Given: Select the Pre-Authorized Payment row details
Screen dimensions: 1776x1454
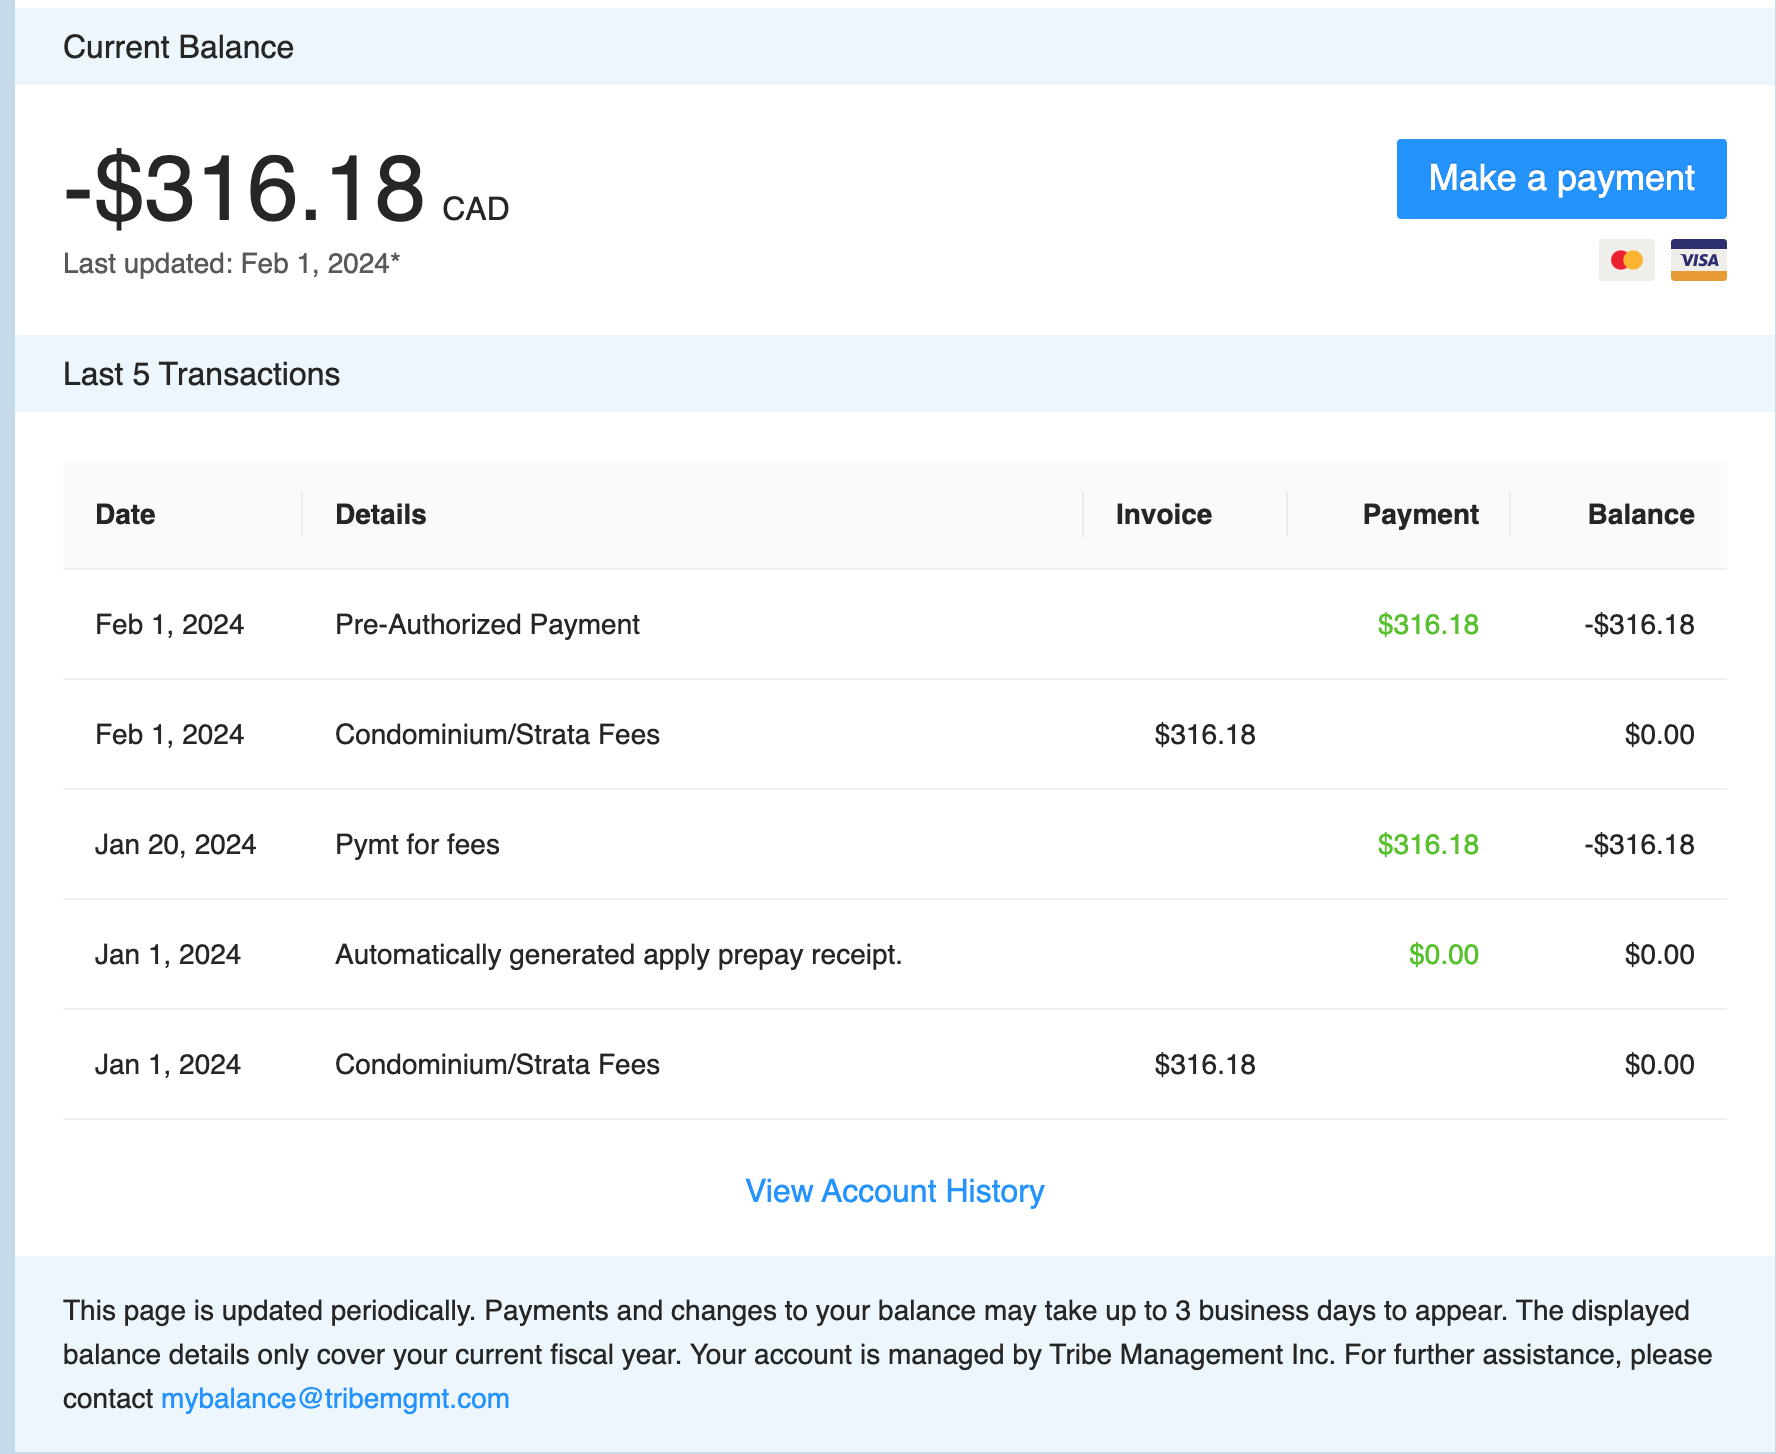Looking at the screenshot, I should pos(487,624).
